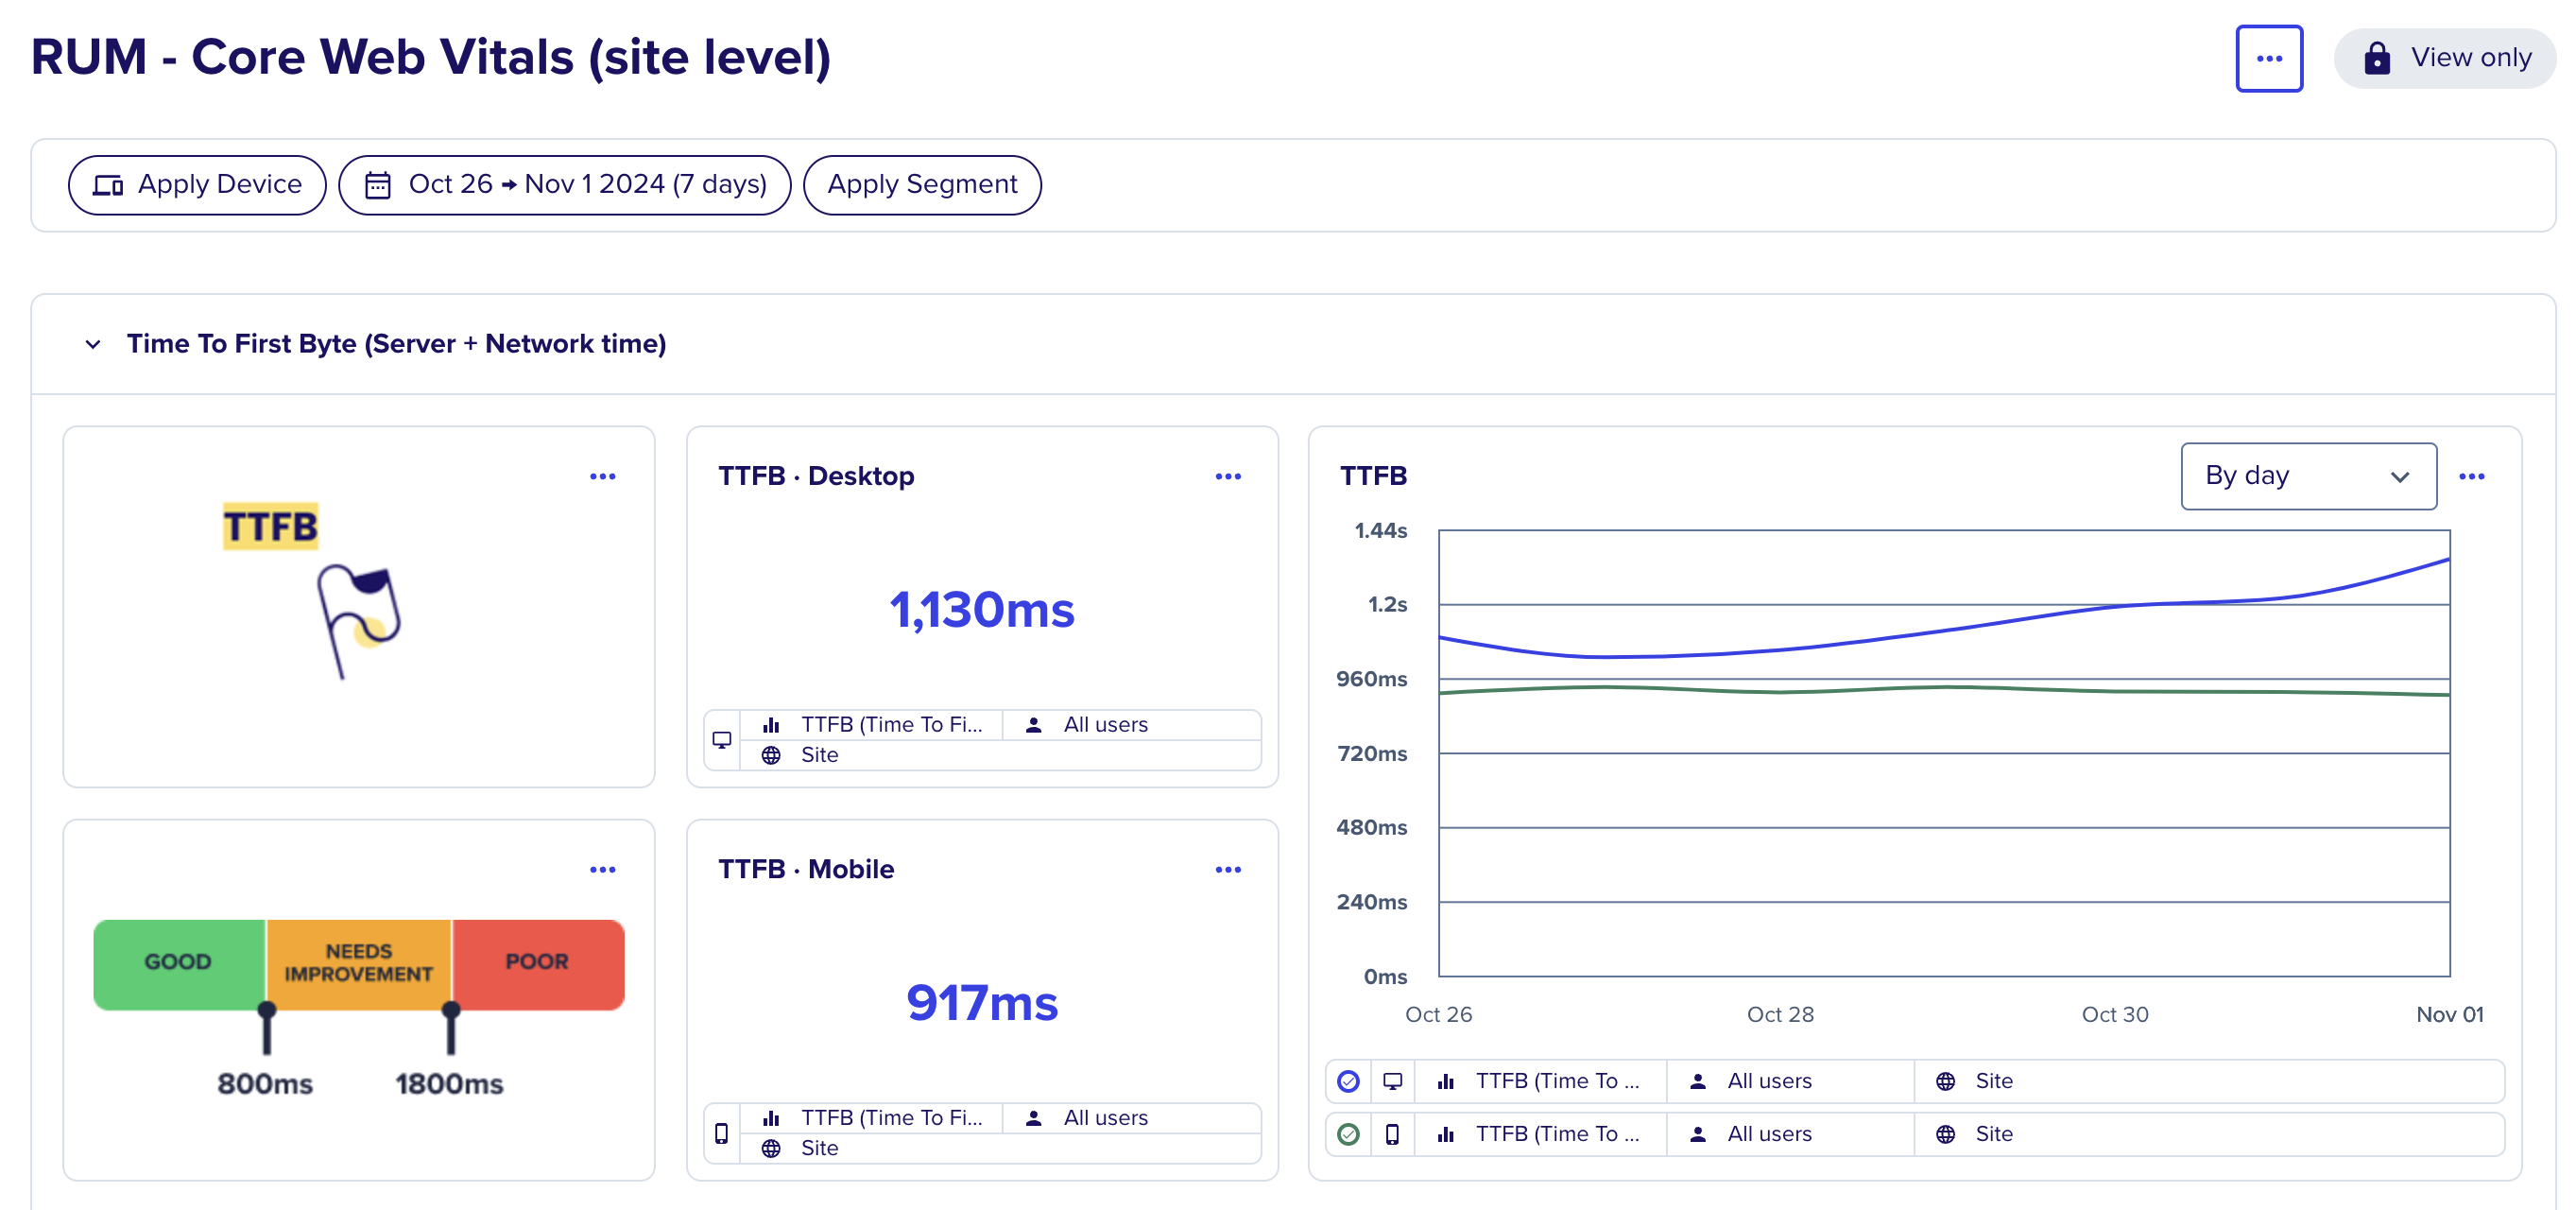This screenshot has height=1210, width=2576.
Task: Click the Apply Device button
Action: pyautogui.click(x=197, y=185)
